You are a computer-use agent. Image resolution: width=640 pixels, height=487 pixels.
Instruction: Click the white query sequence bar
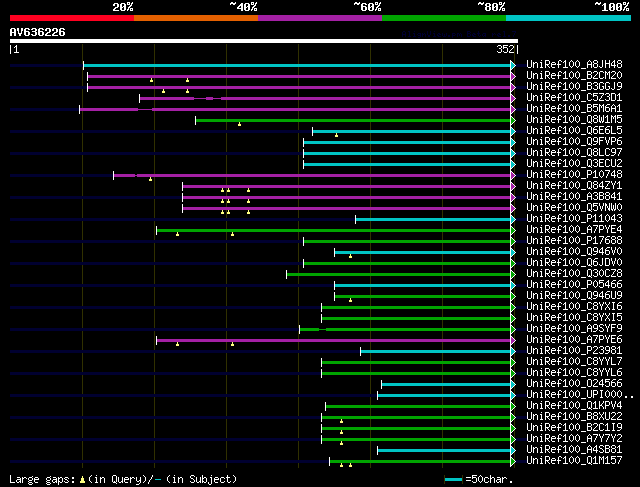(x=264, y=41)
